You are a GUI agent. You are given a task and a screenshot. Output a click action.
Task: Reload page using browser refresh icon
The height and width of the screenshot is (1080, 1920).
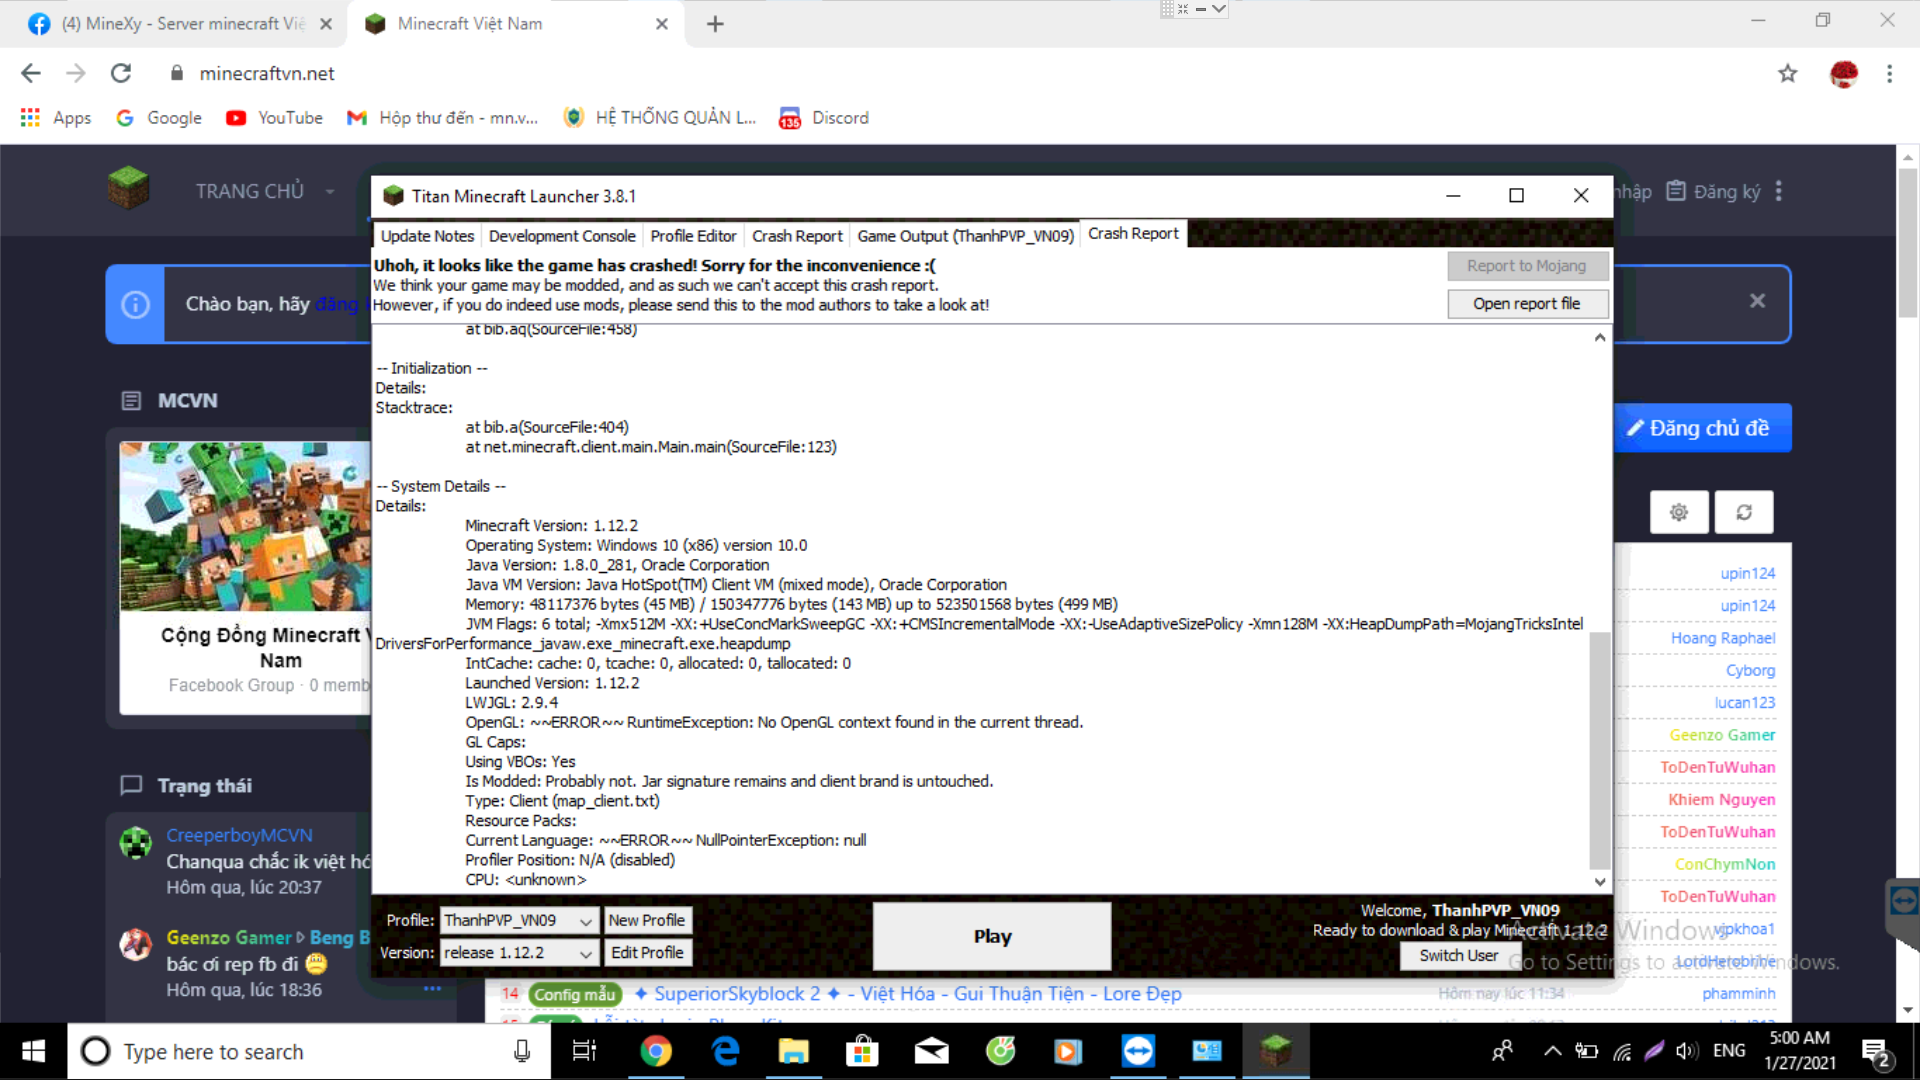tap(121, 73)
